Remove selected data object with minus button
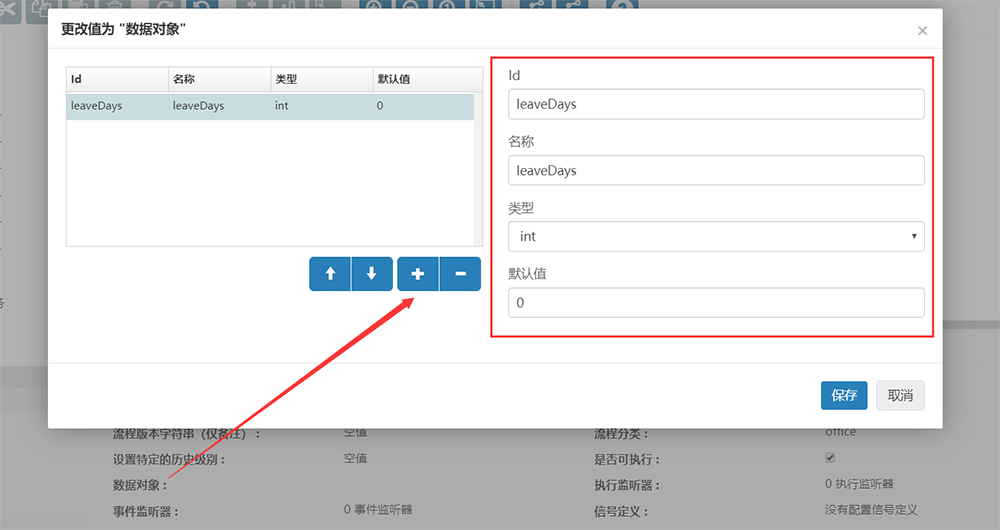1000x530 pixels. 460,274
